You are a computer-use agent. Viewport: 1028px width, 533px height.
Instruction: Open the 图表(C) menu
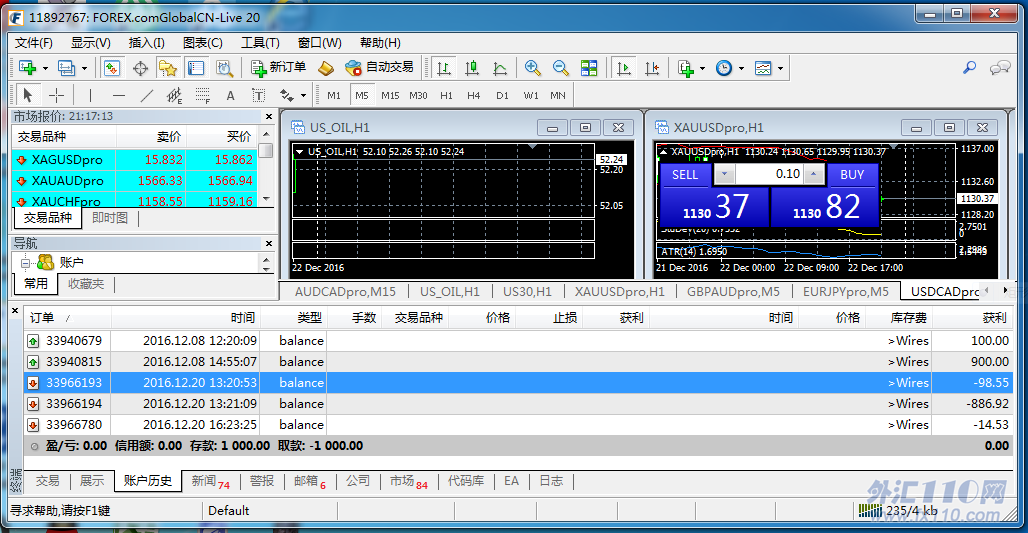(203, 43)
